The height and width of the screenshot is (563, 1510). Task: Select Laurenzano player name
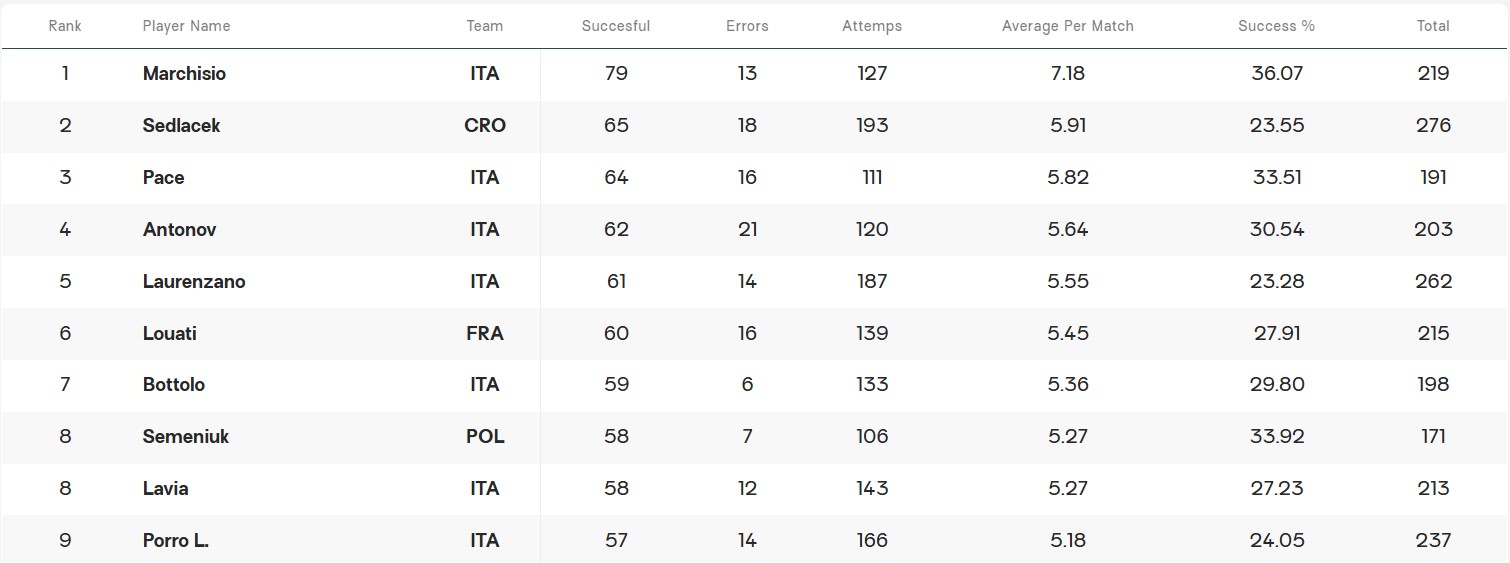tap(194, 282)
